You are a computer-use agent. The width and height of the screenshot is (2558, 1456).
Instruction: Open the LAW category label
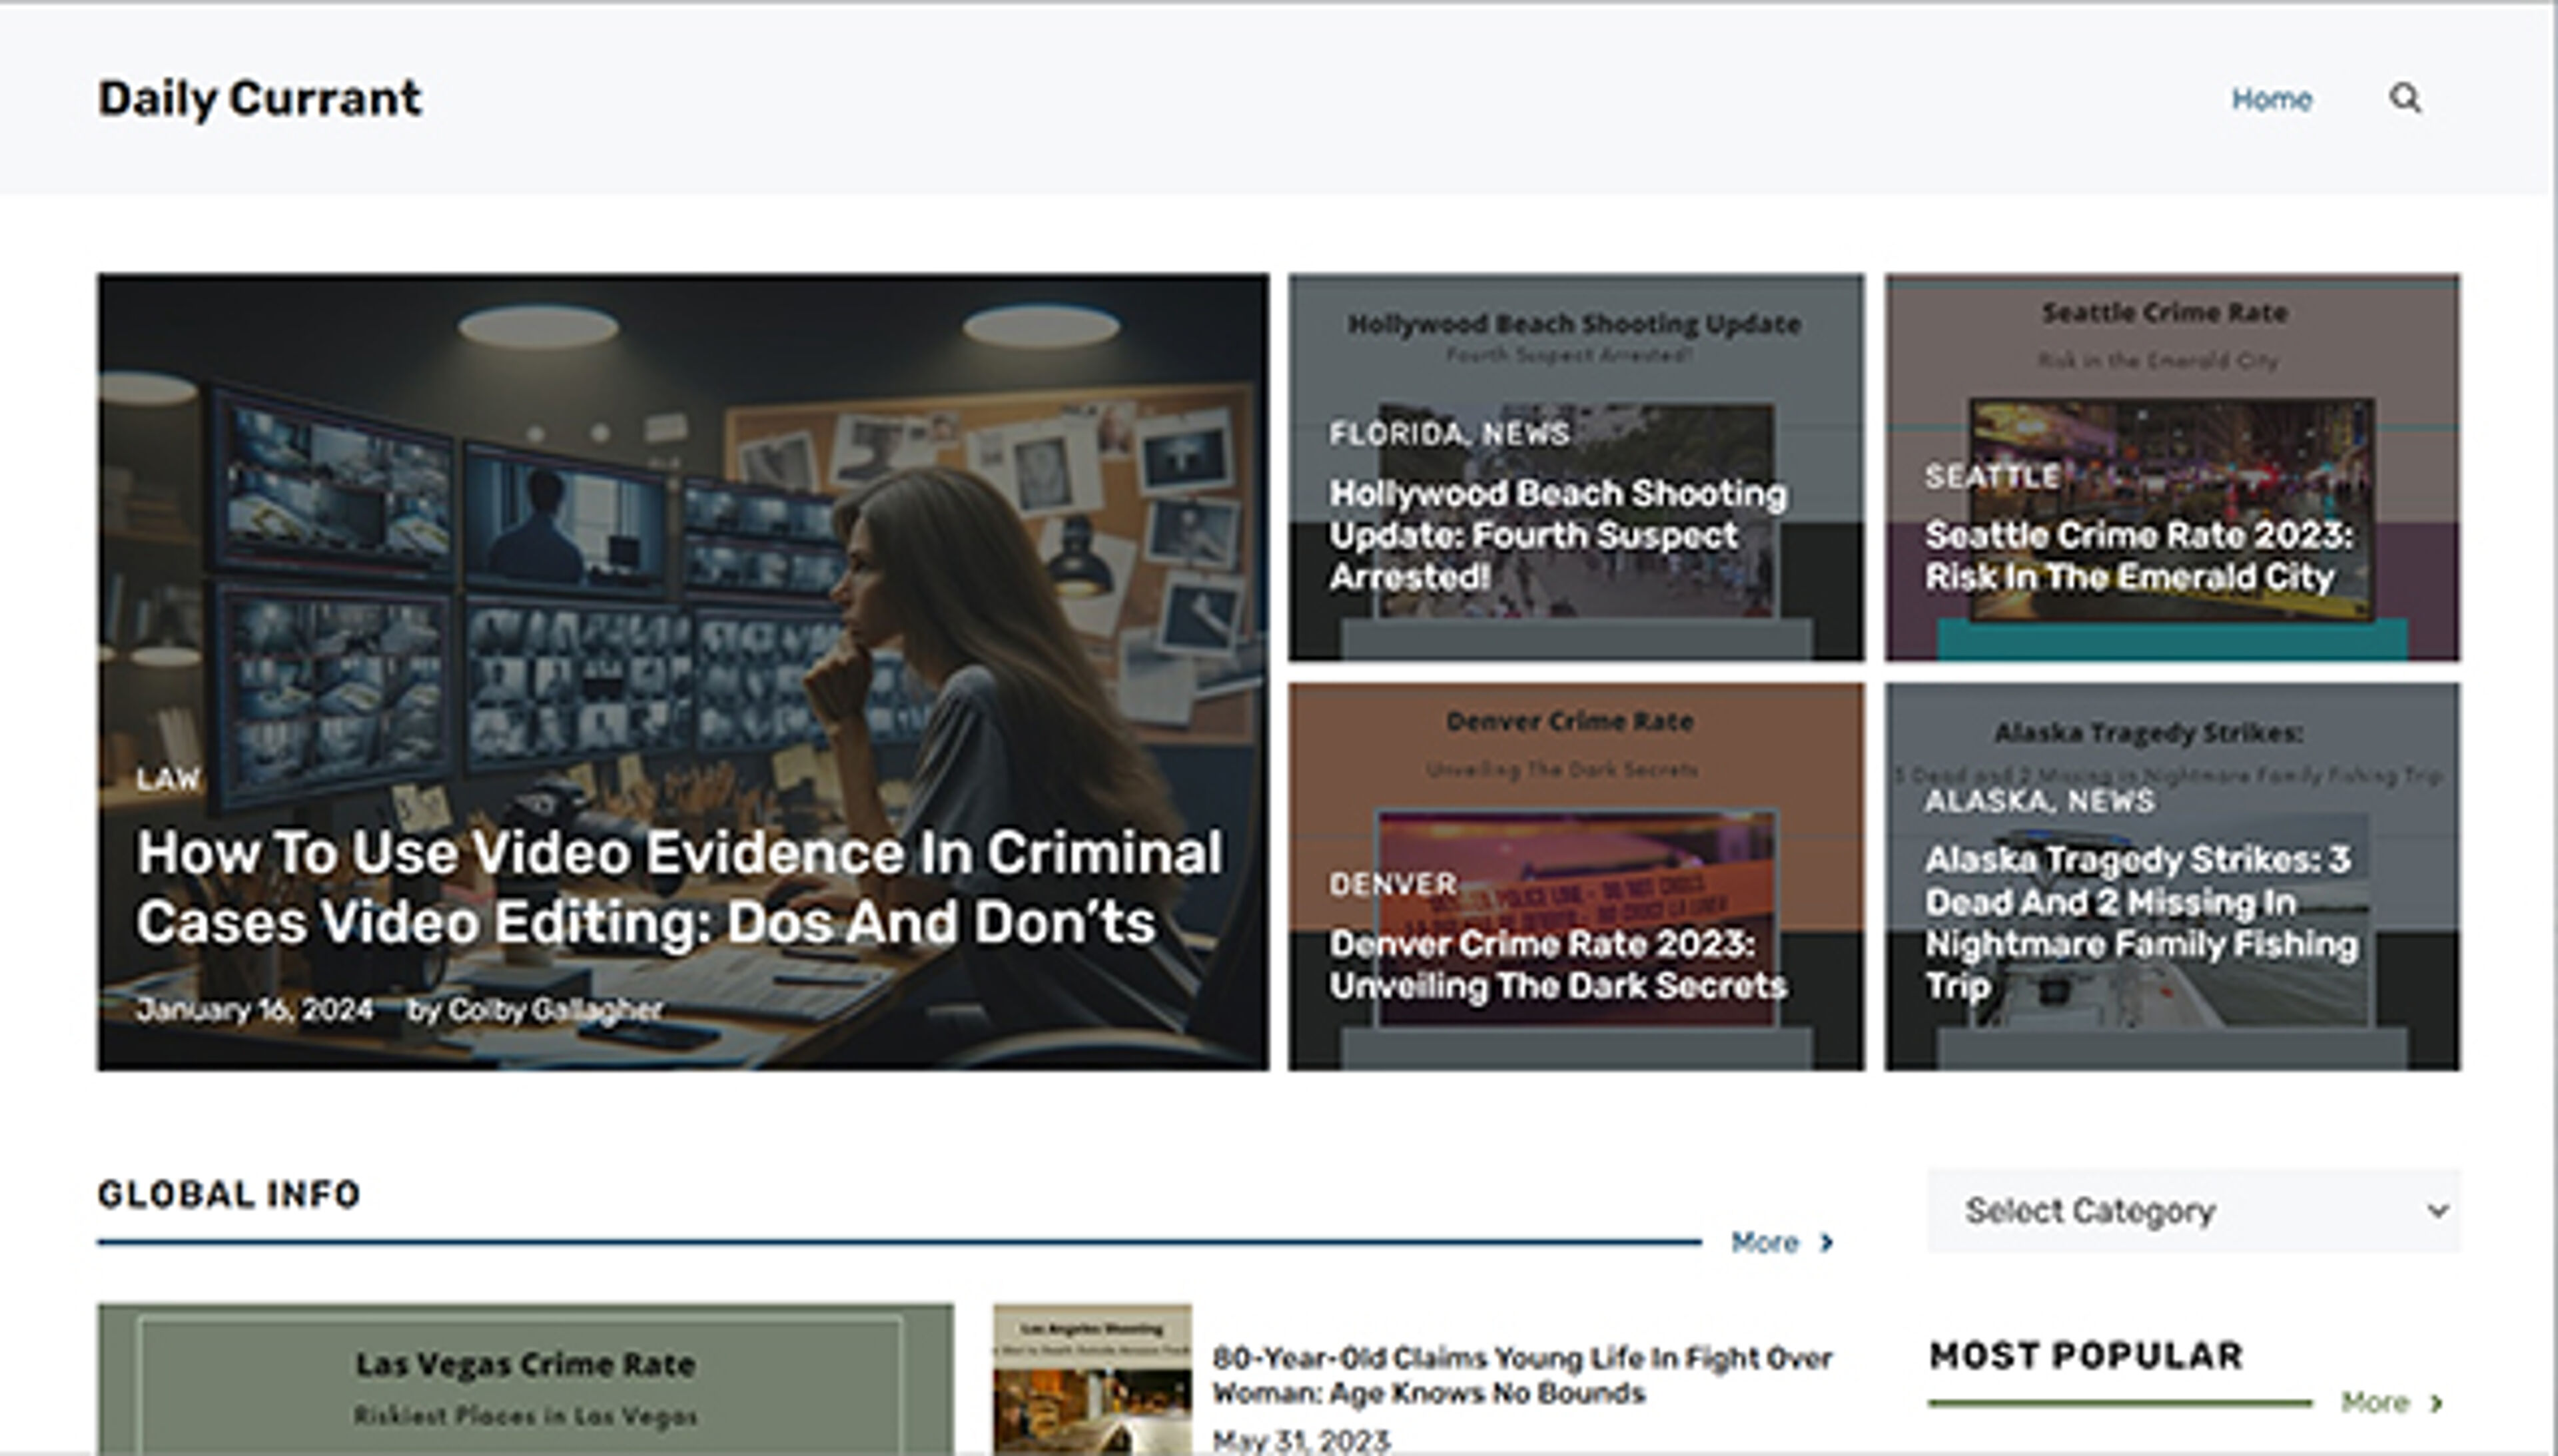point(167,779)
